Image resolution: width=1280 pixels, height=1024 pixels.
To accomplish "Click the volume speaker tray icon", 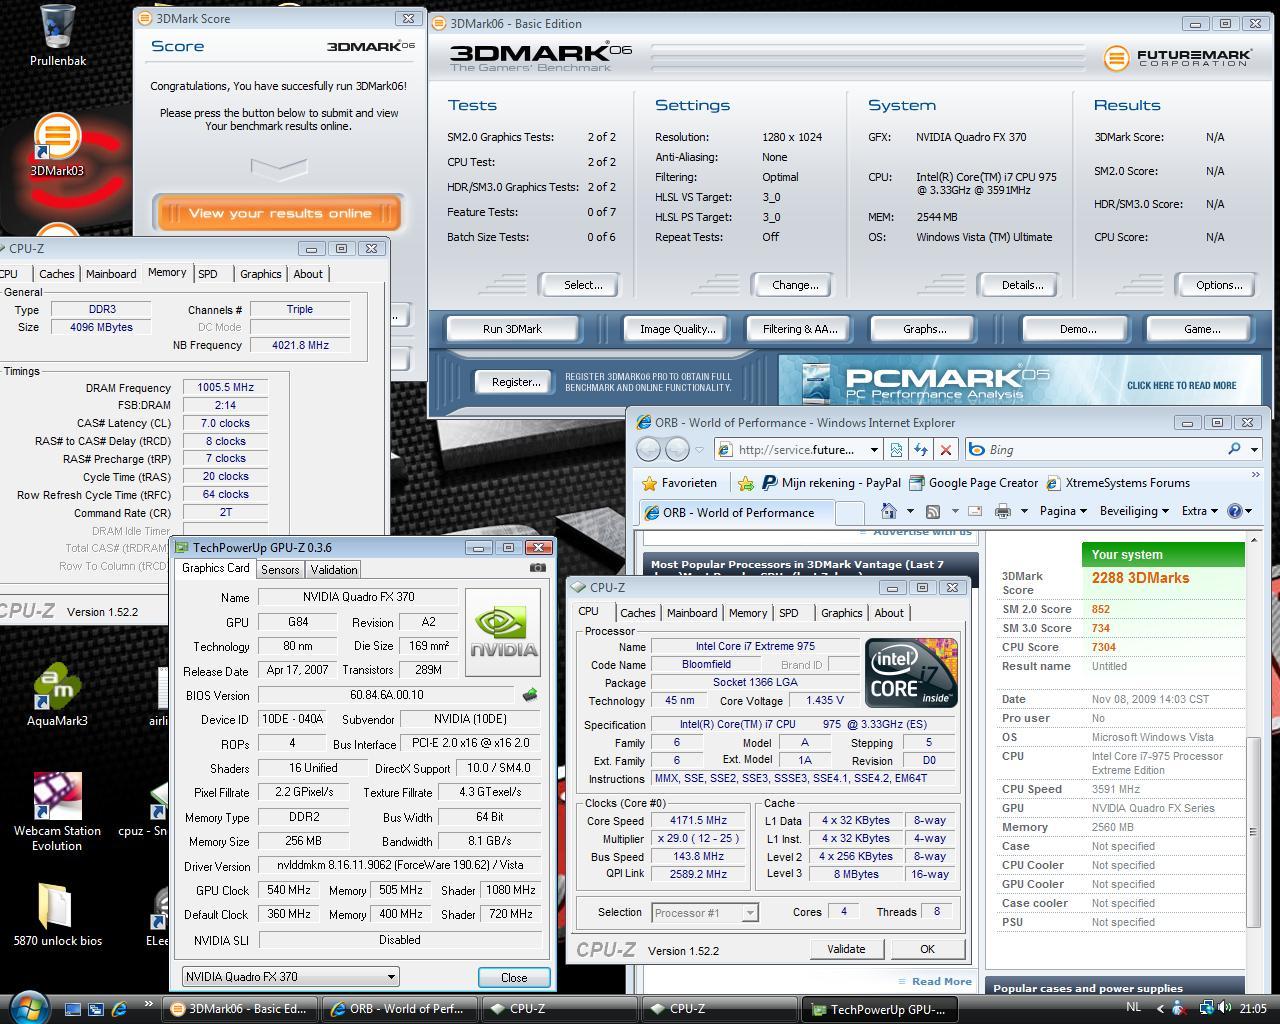I will [x=1227, y=1008].
